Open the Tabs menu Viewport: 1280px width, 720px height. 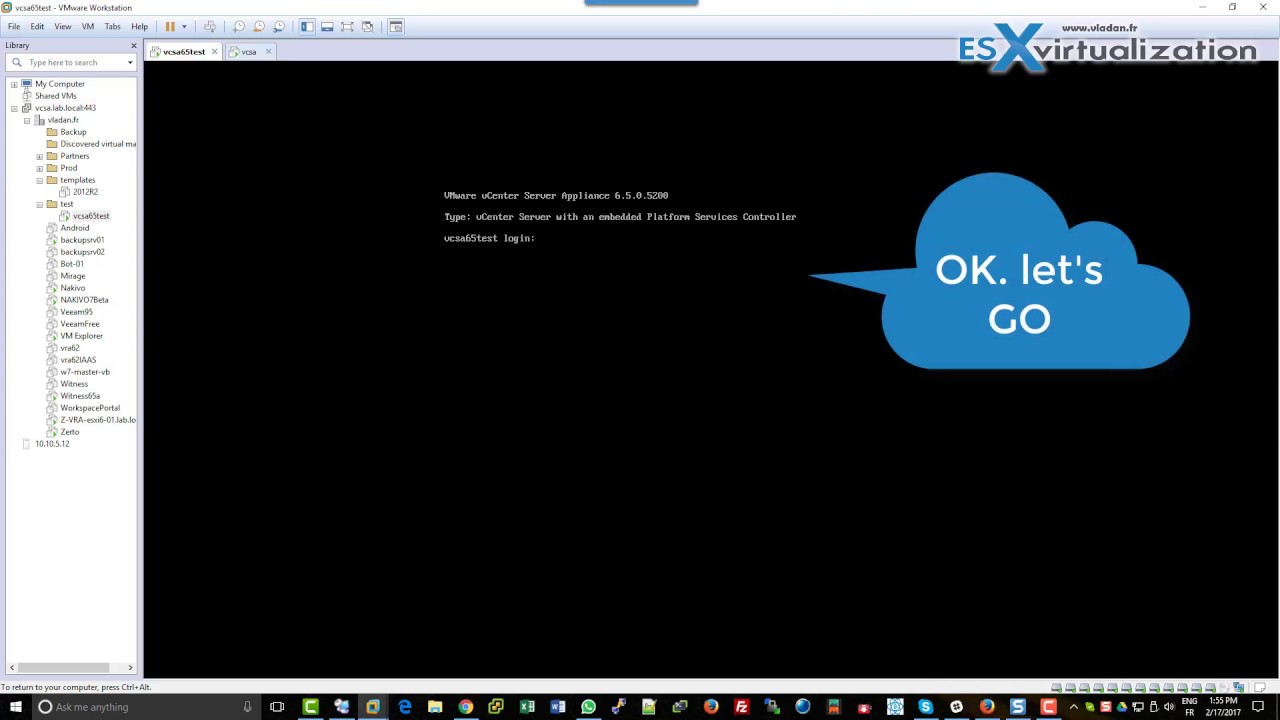coord(112,27)
